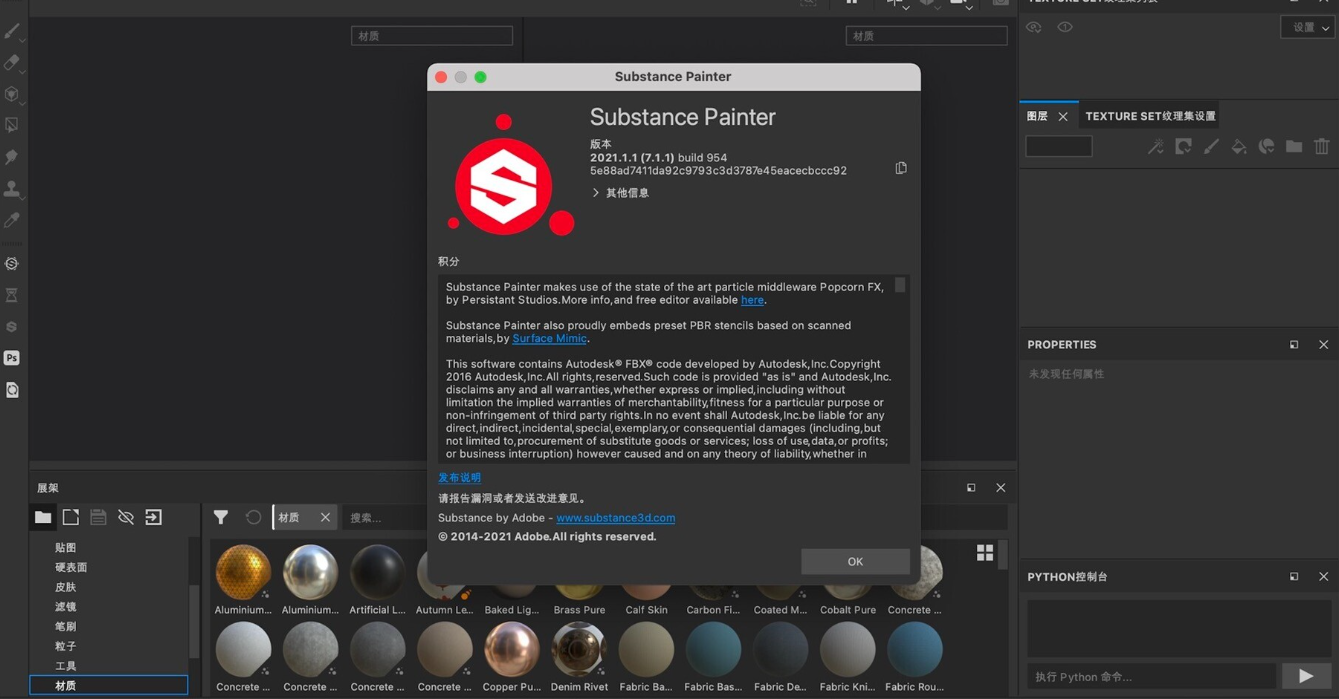Image resolution: width=1339 pixels, height=699 pixels.
Task: Select the Clone stamp tool
Action: 12,189
